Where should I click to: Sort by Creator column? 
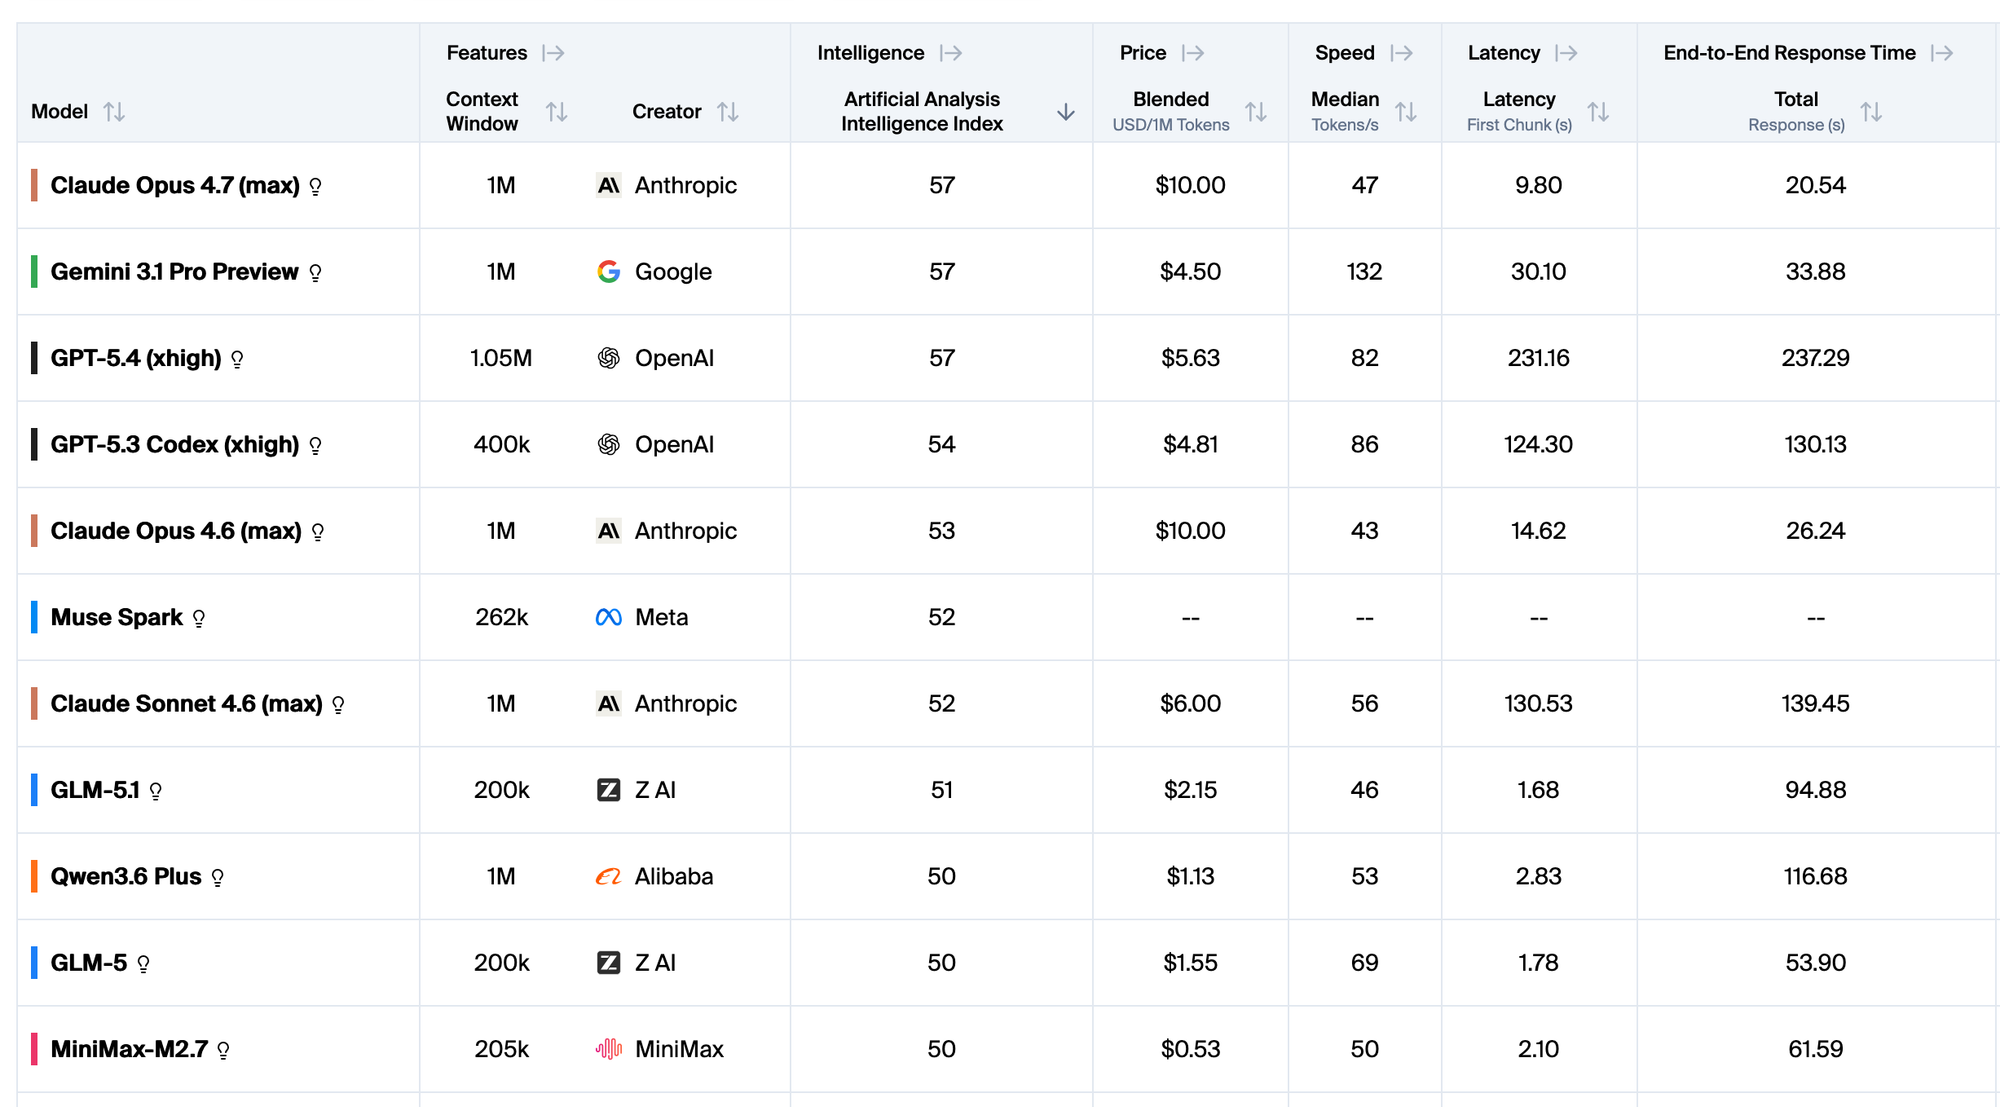pyautogui.click(x=727, y=112)
